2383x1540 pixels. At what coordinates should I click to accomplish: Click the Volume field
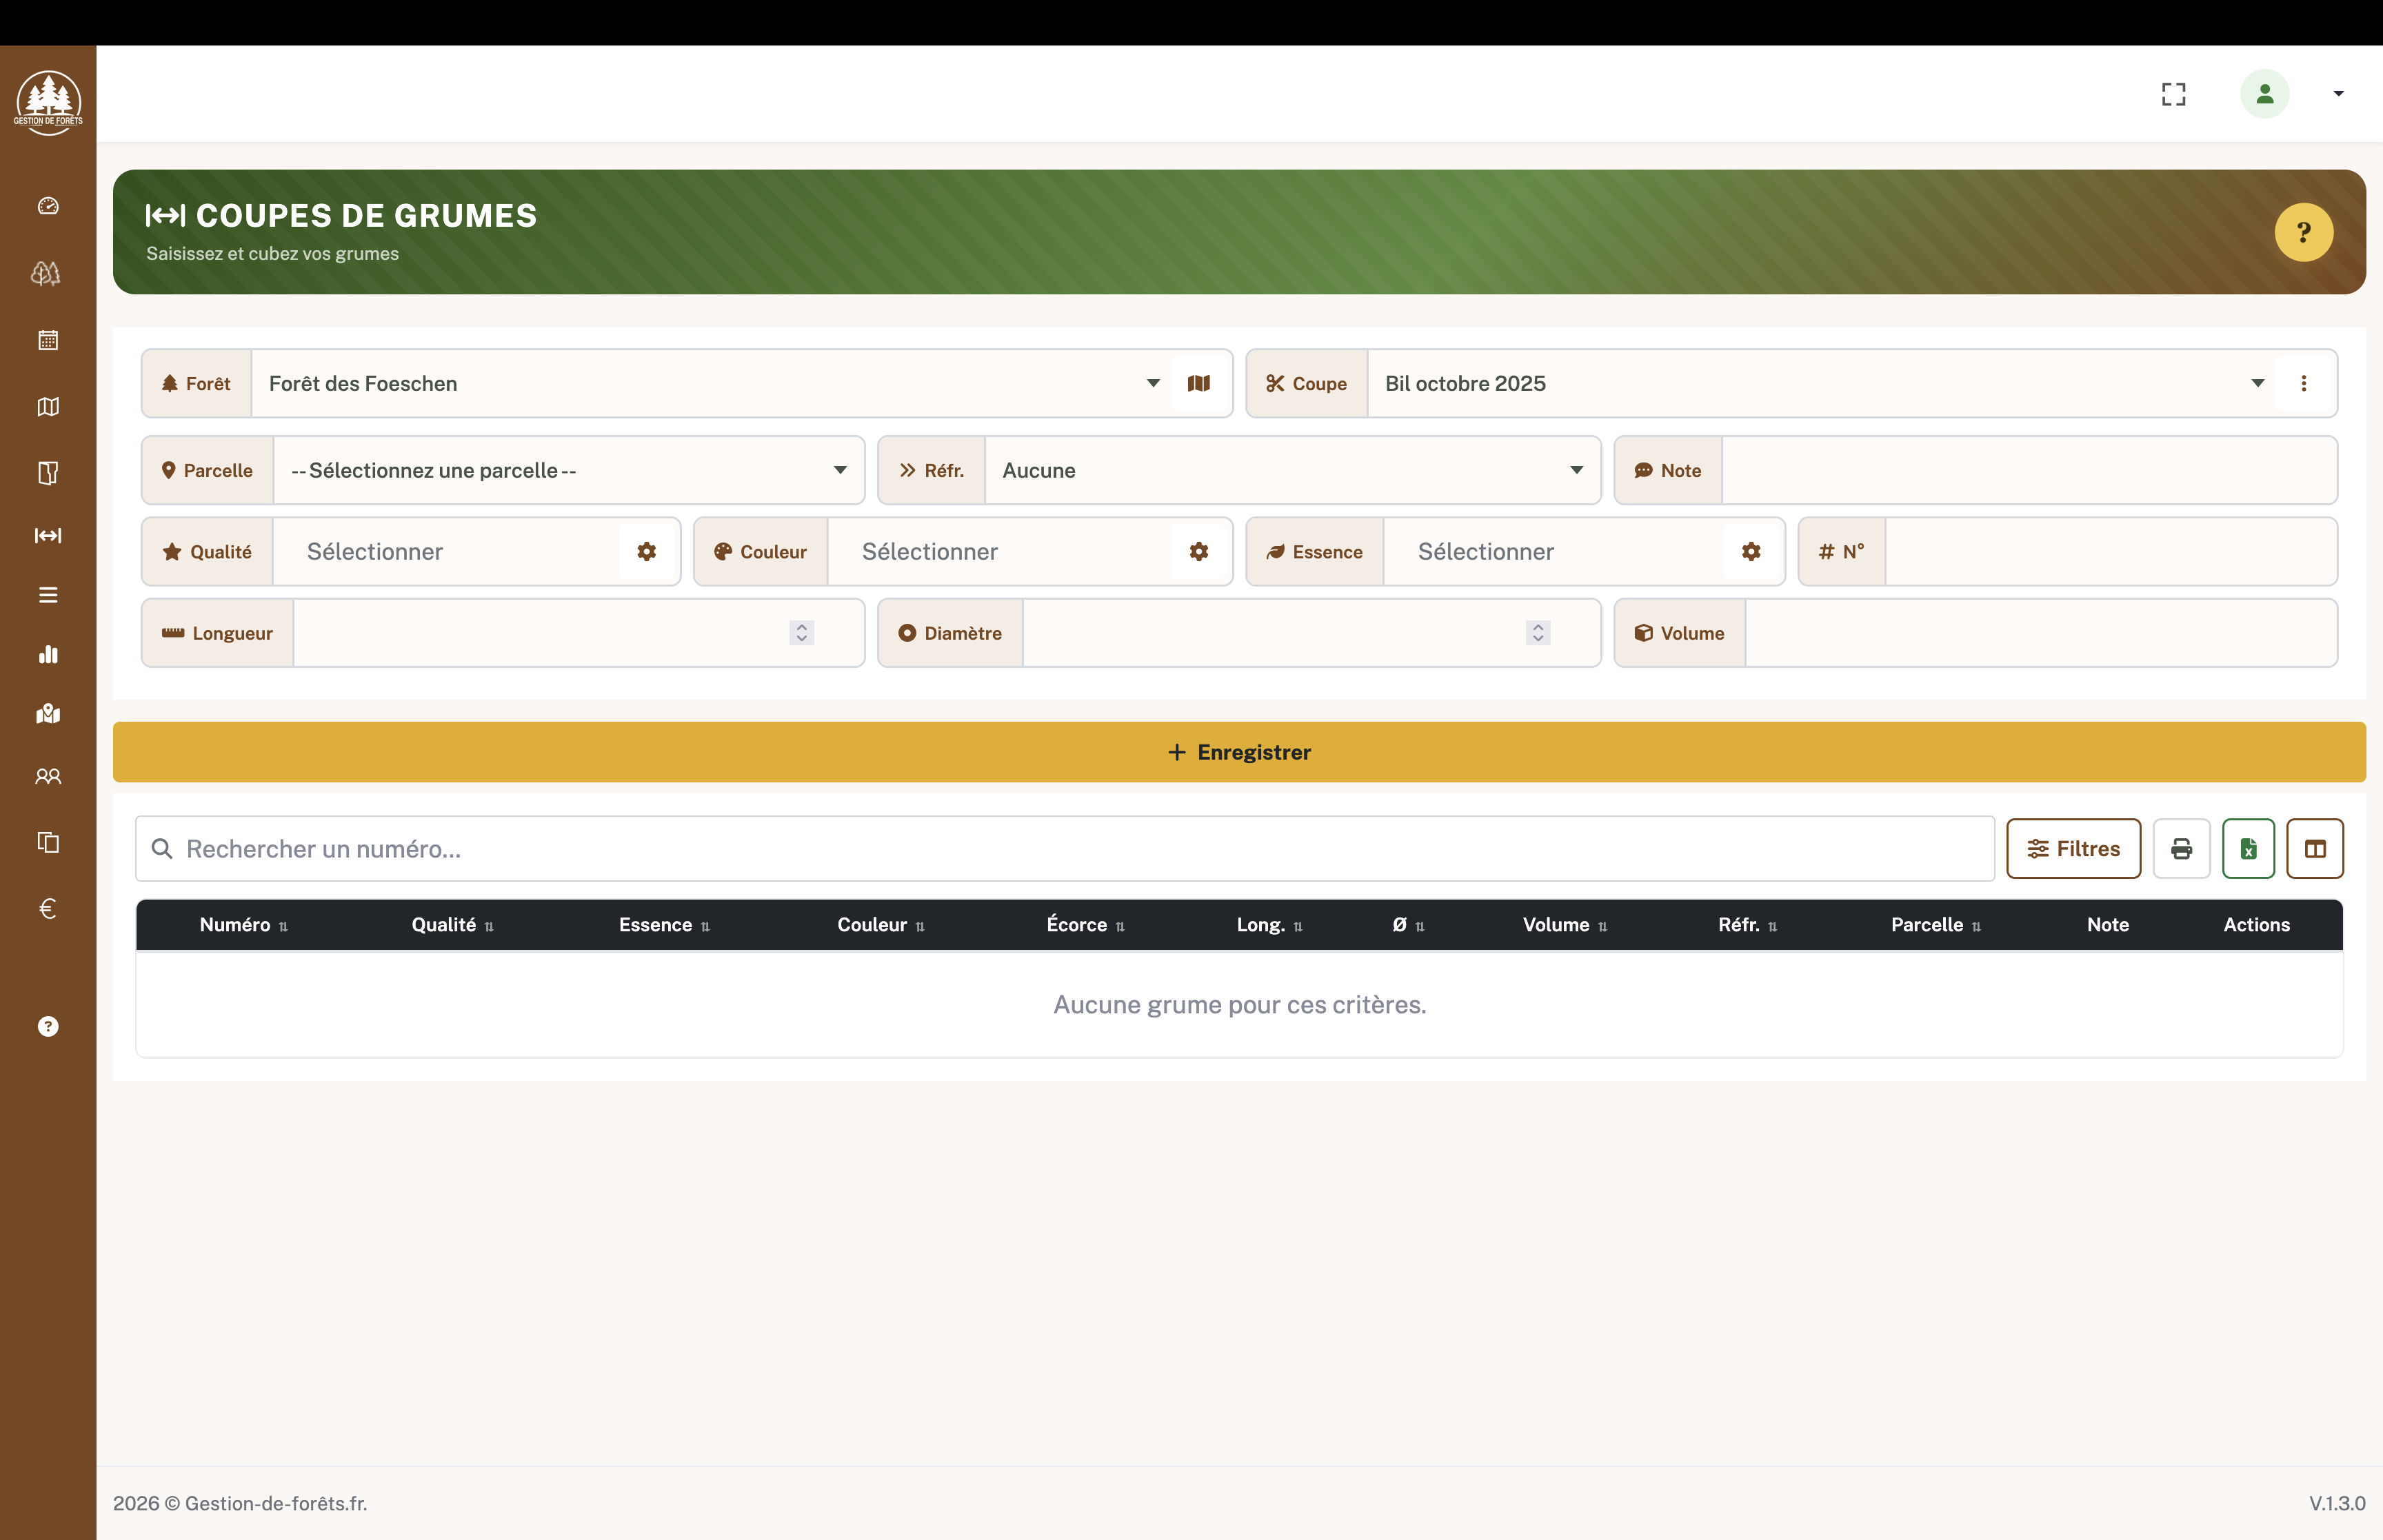tap(2041, 633)
